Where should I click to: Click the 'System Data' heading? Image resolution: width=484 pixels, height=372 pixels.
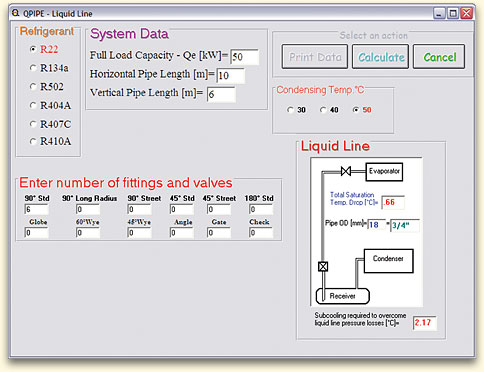click(x=129, y=34)
